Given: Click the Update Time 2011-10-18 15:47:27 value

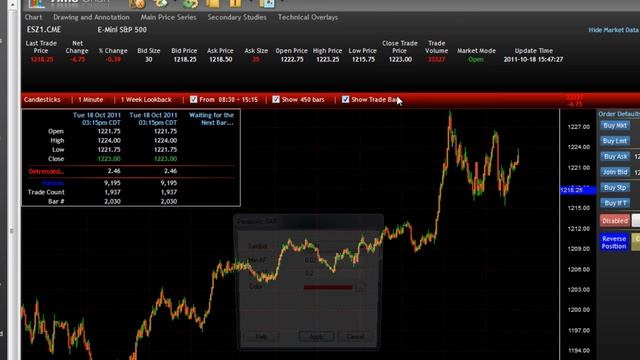Looking at the screenshot, I should click(x=533, y=60).
